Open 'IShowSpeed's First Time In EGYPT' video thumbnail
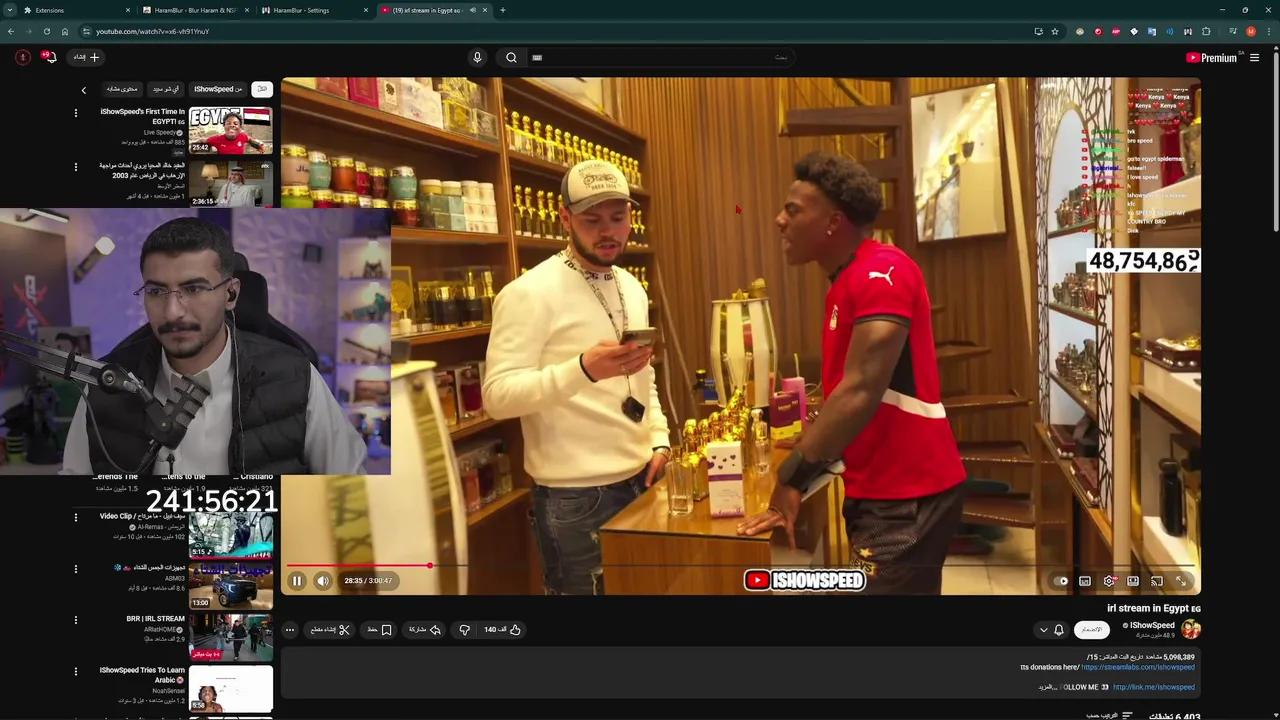This screenshot has height=720, width=1280. coord(231,131)
